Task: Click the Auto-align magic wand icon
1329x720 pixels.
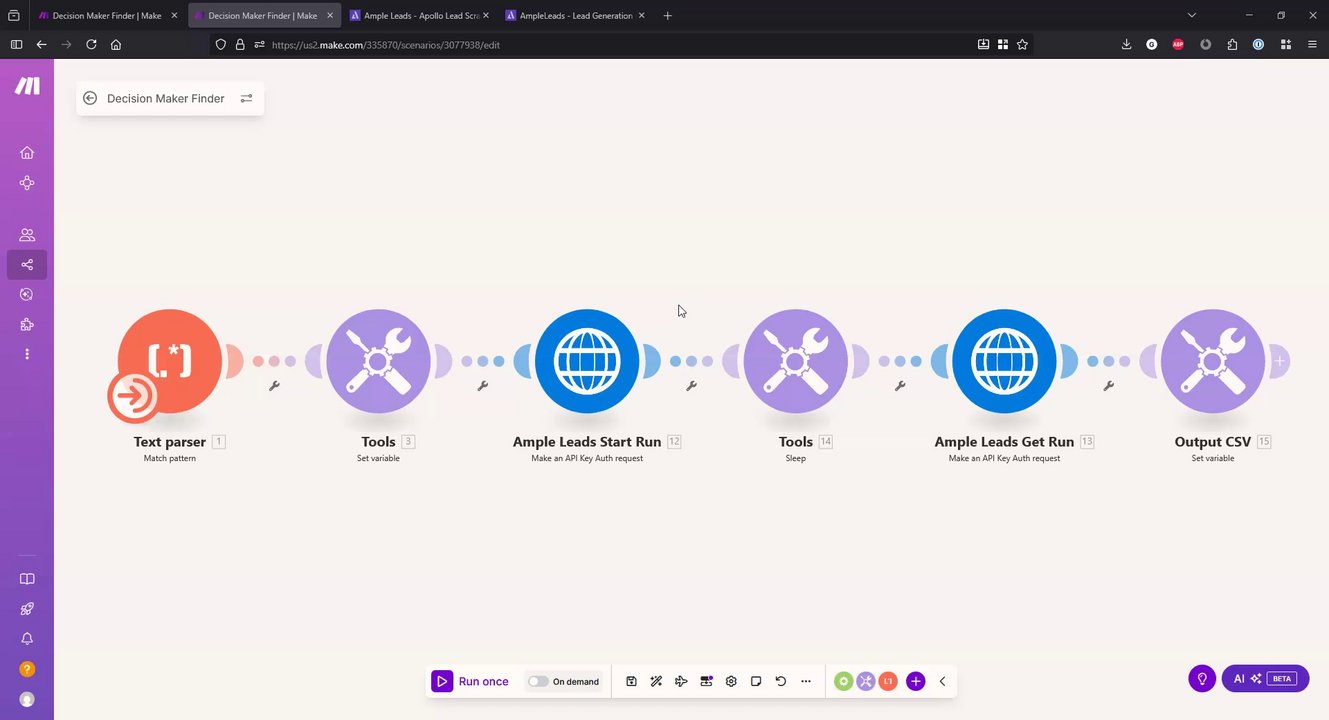Action: [x=656, y=681]
